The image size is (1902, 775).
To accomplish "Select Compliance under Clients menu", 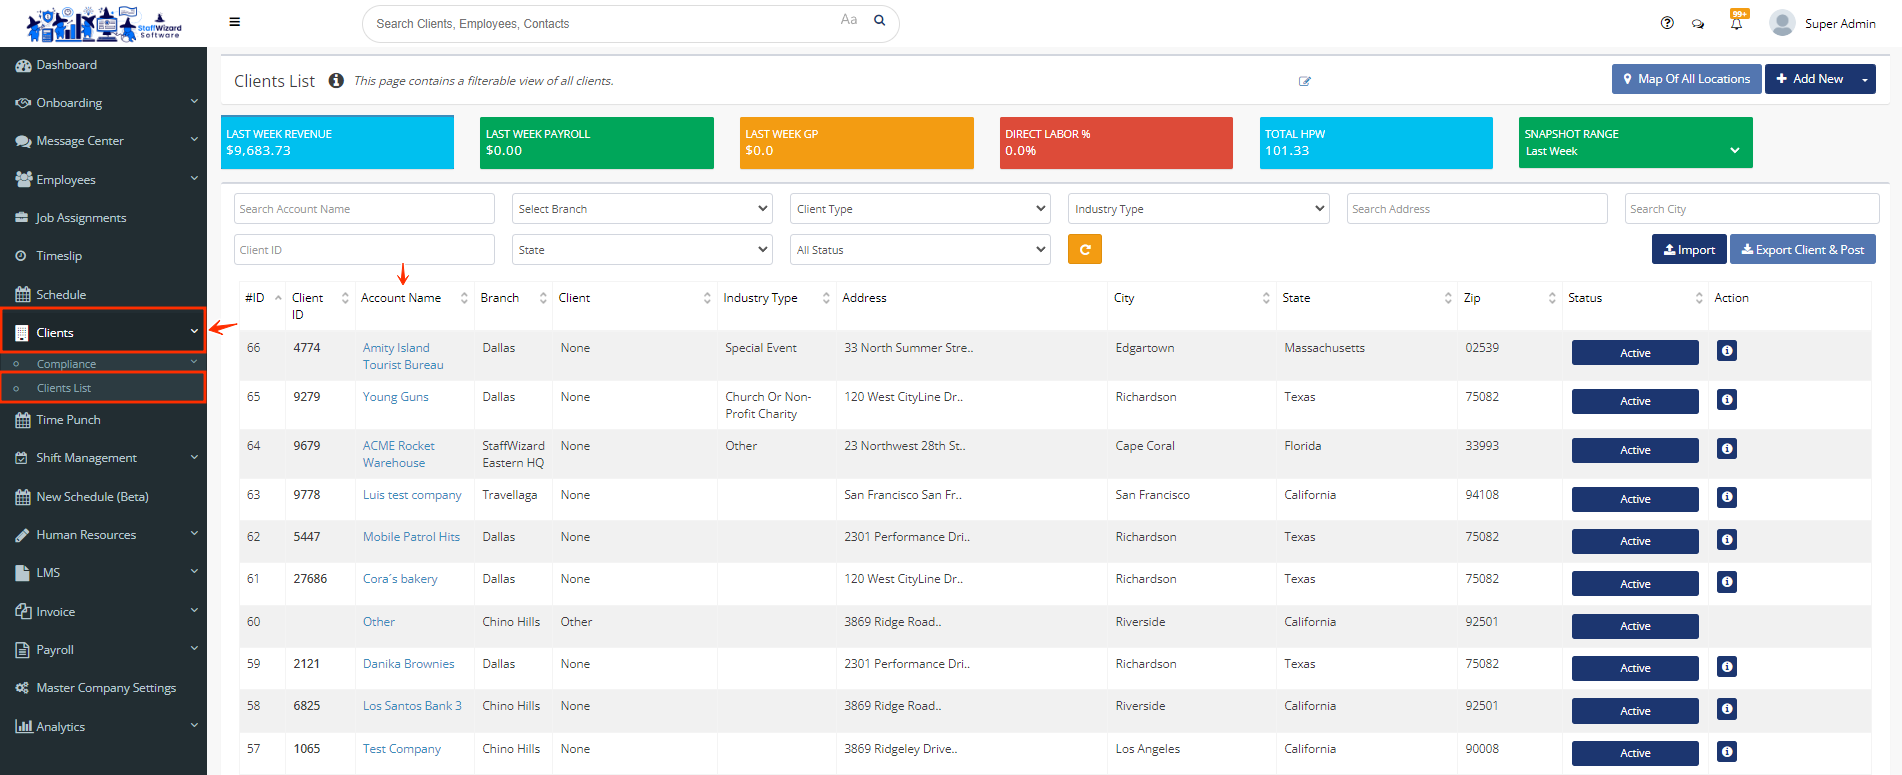I will pyautogui.click(x=66, y=364).
